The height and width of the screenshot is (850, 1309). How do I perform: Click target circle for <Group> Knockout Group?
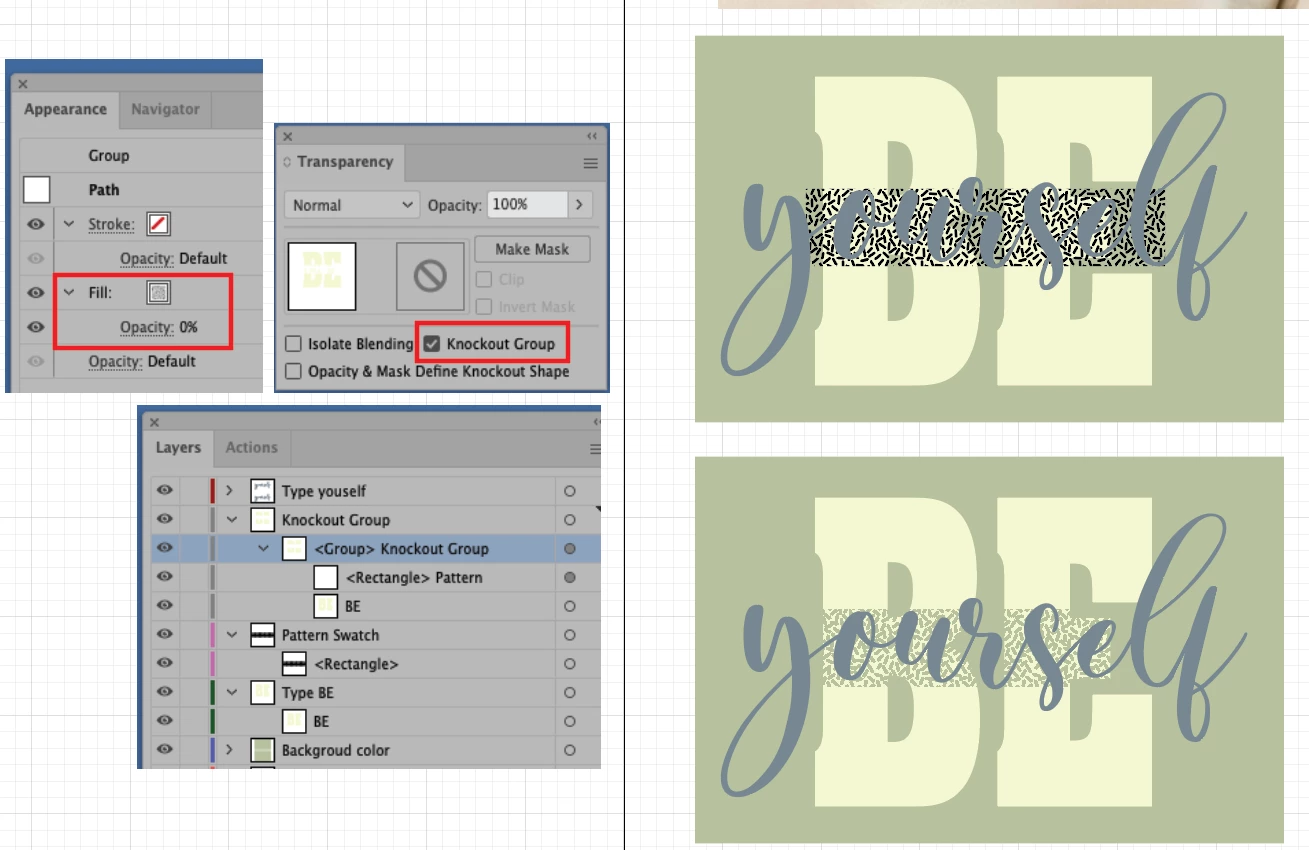tap(570, 548)
